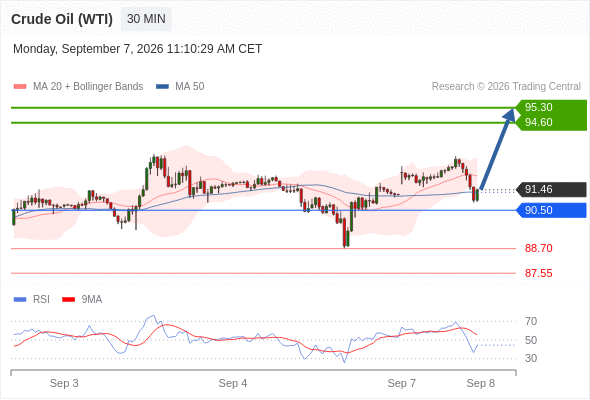This screenshot has width=590, height=400.
Task: Click the Trading Central research credit text
Action: [x=506, y=87]
